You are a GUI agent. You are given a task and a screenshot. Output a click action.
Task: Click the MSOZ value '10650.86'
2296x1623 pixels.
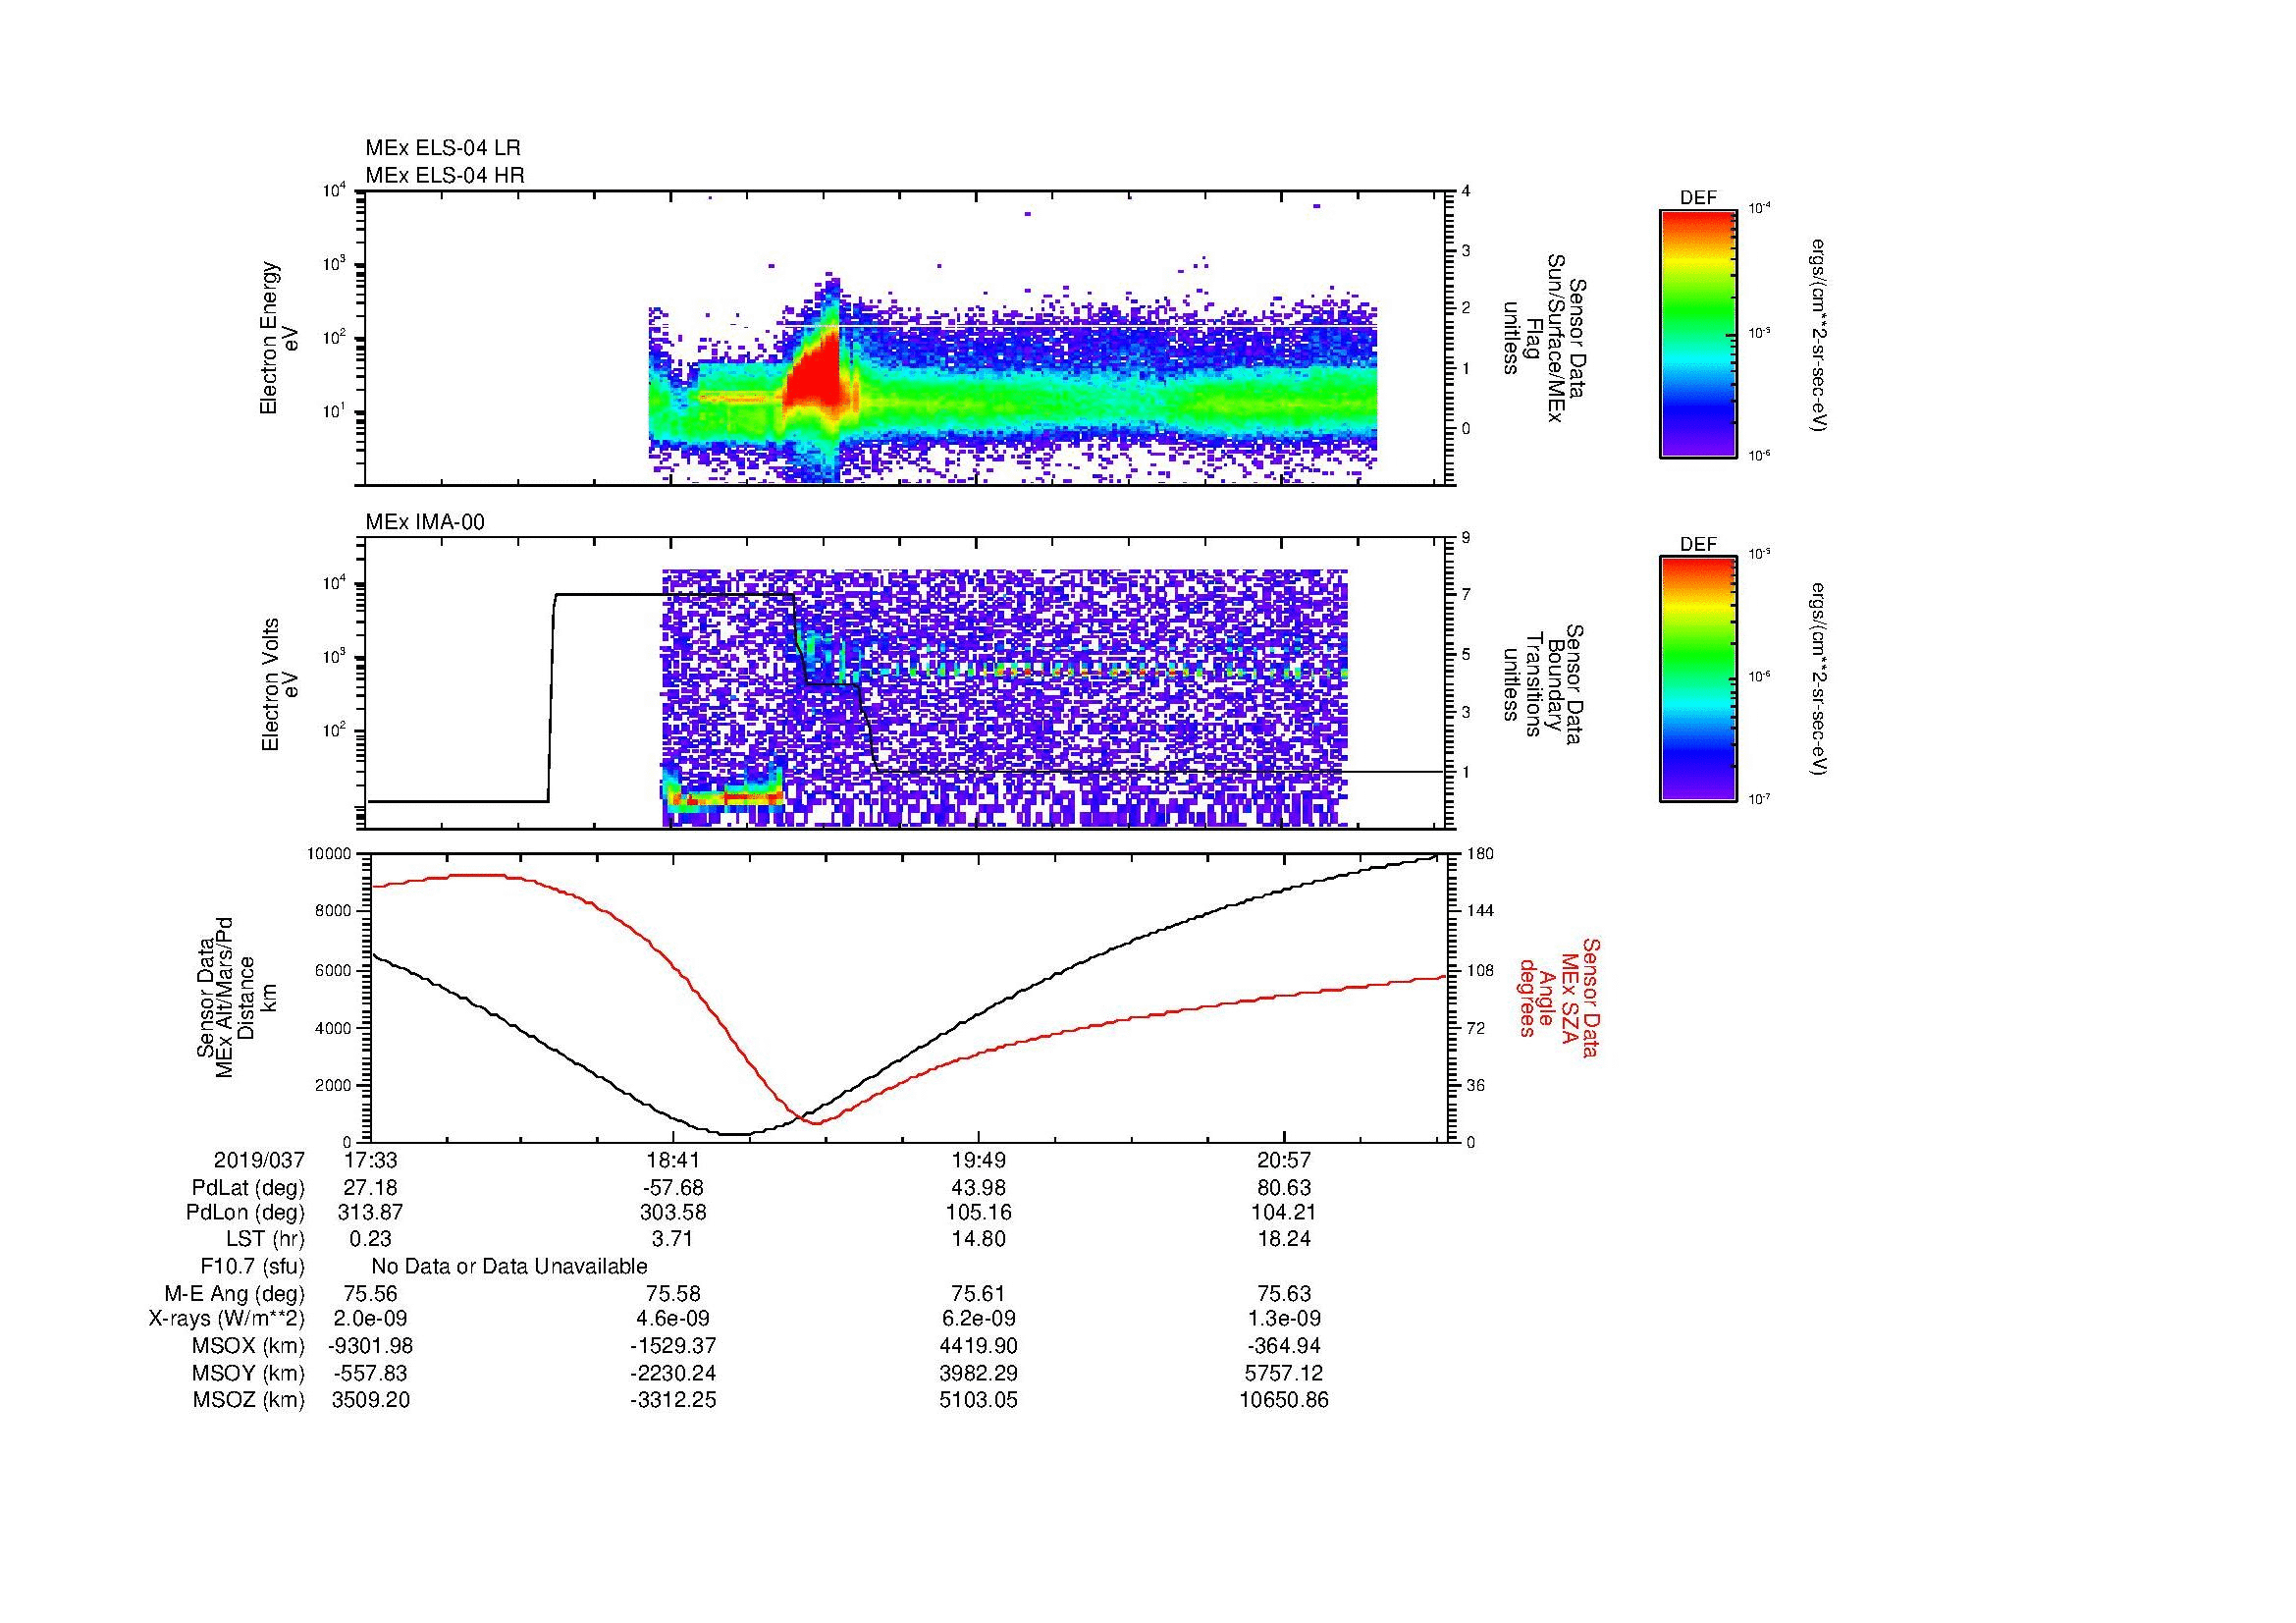1284,1400
